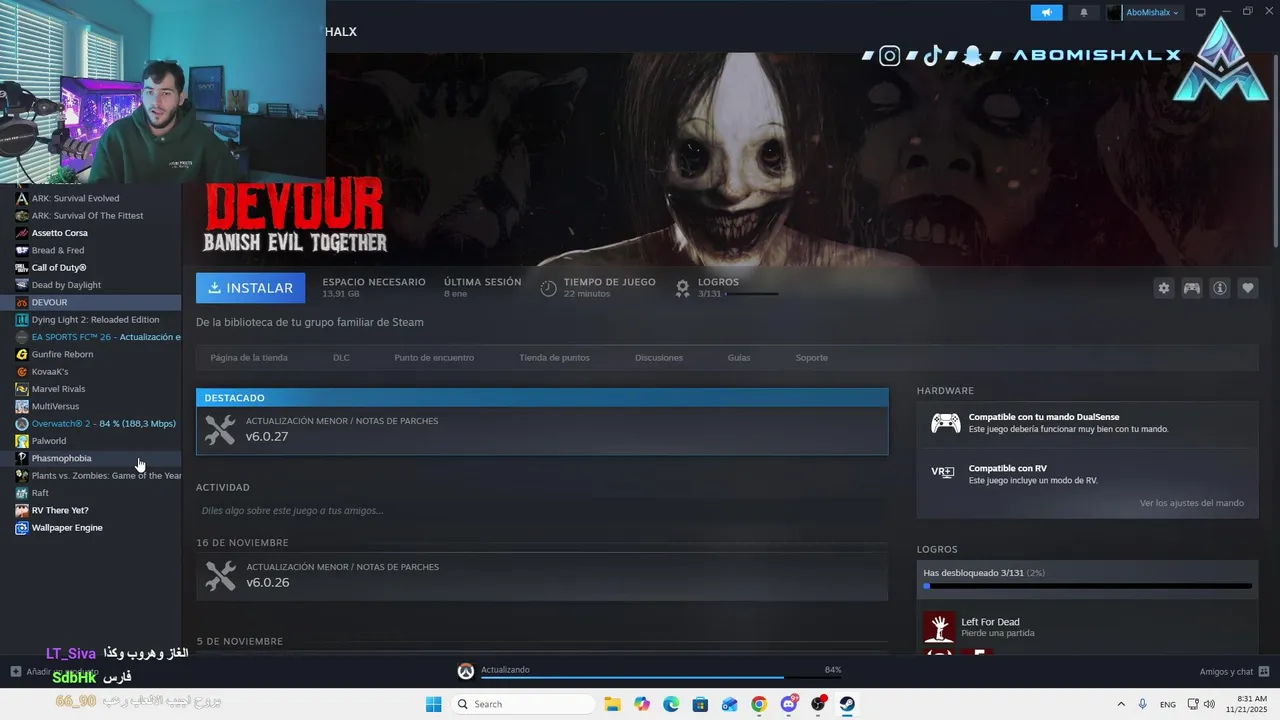Viewport: 1280px width, 720px height.
Task: Click the achievements progress bar in LOGROS panel
Action: pos(1087,586)
